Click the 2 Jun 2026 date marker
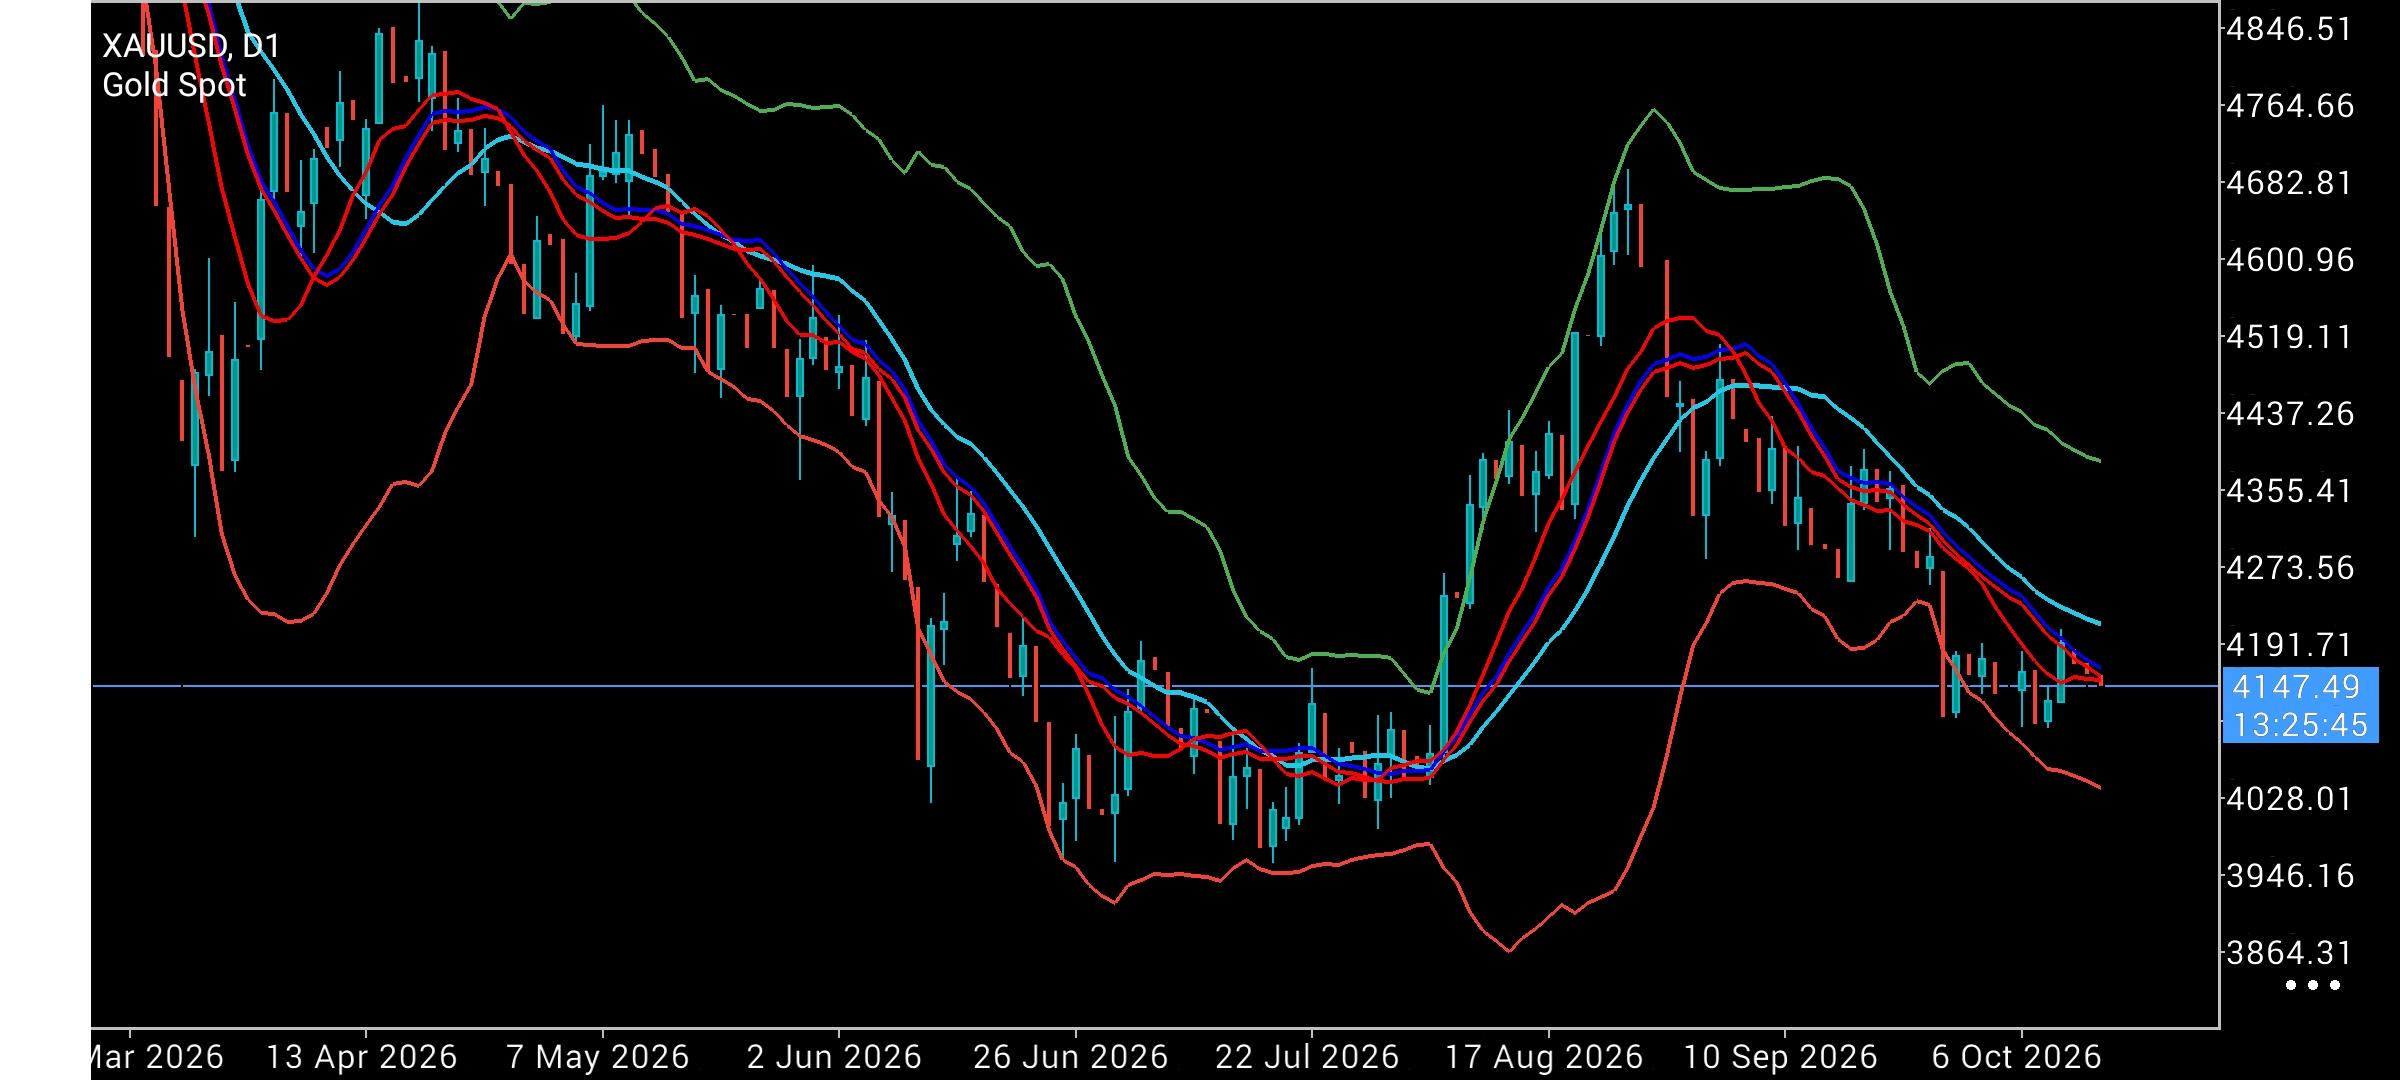Screen dimensions: 2400x1080 tap(834, 1057)
